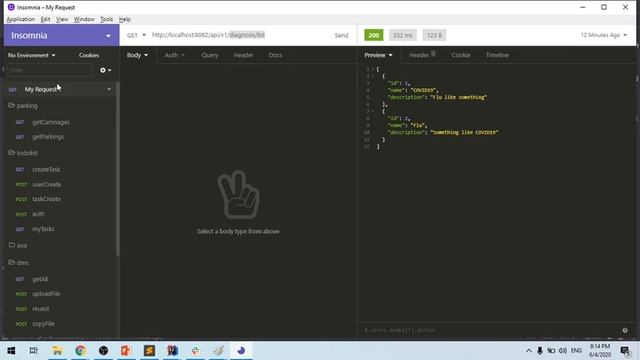The width and height of the screenshot is (640, 360).
Task: Collapse the todolist folder
Action: pos(23,153)
